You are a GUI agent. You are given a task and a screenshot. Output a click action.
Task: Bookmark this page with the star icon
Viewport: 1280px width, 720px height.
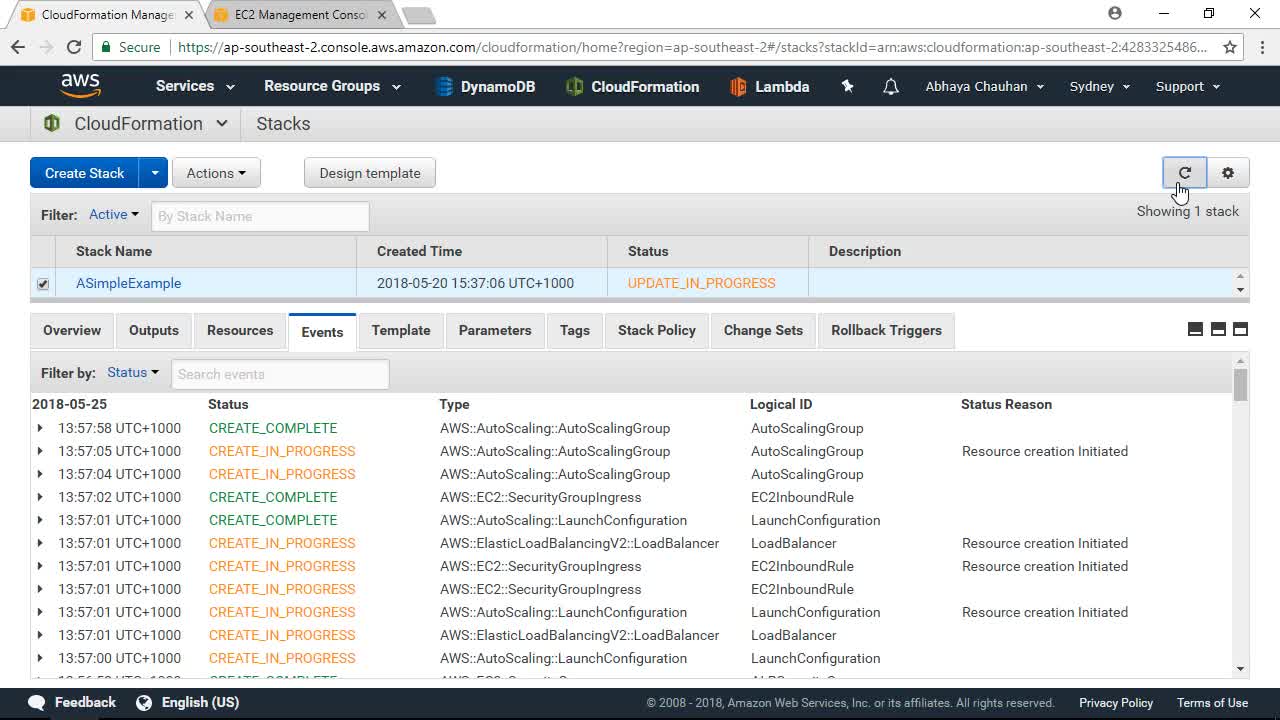(x=1230, y=47)
